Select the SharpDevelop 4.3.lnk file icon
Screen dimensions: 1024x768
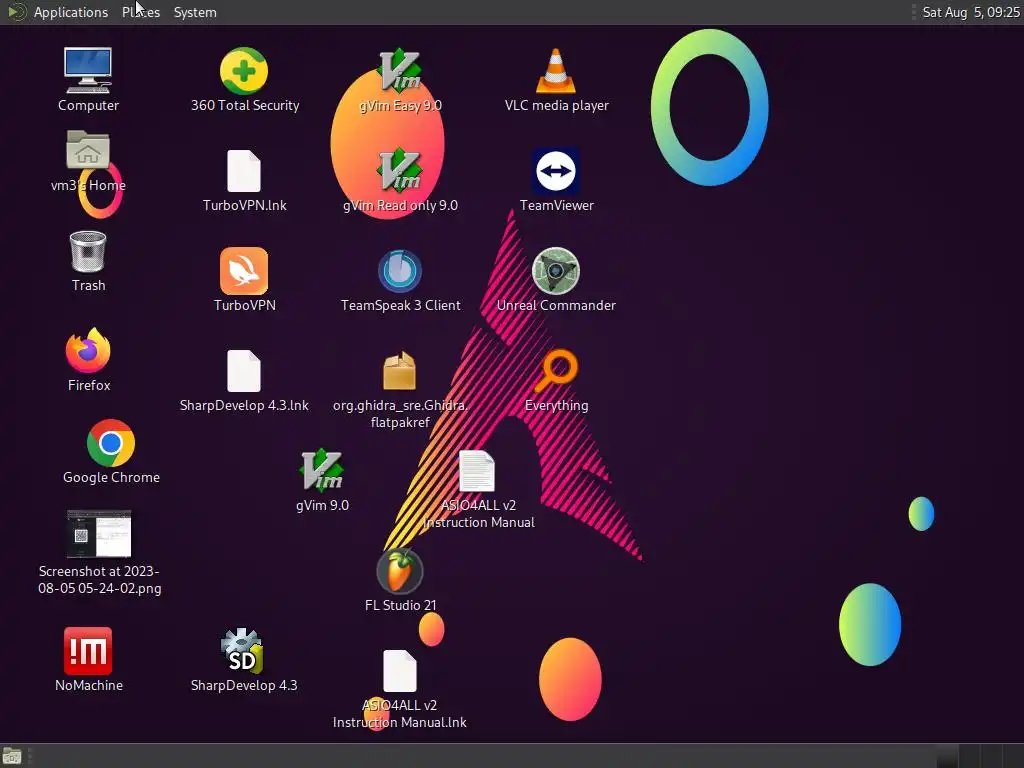tap(244, 371)
